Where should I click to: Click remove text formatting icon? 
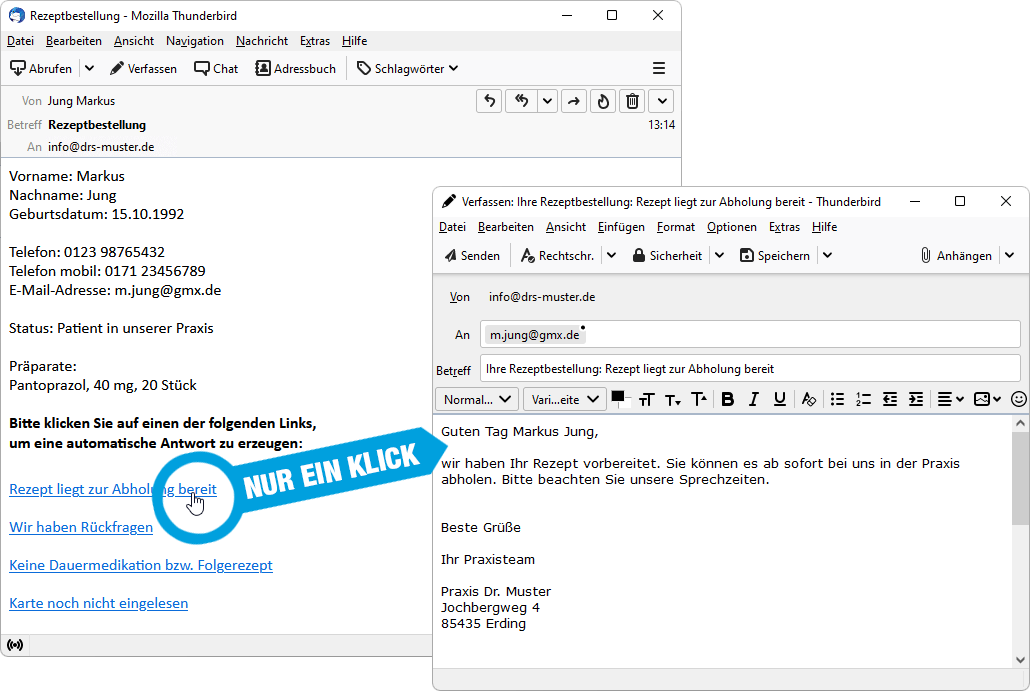coord(809,399)
